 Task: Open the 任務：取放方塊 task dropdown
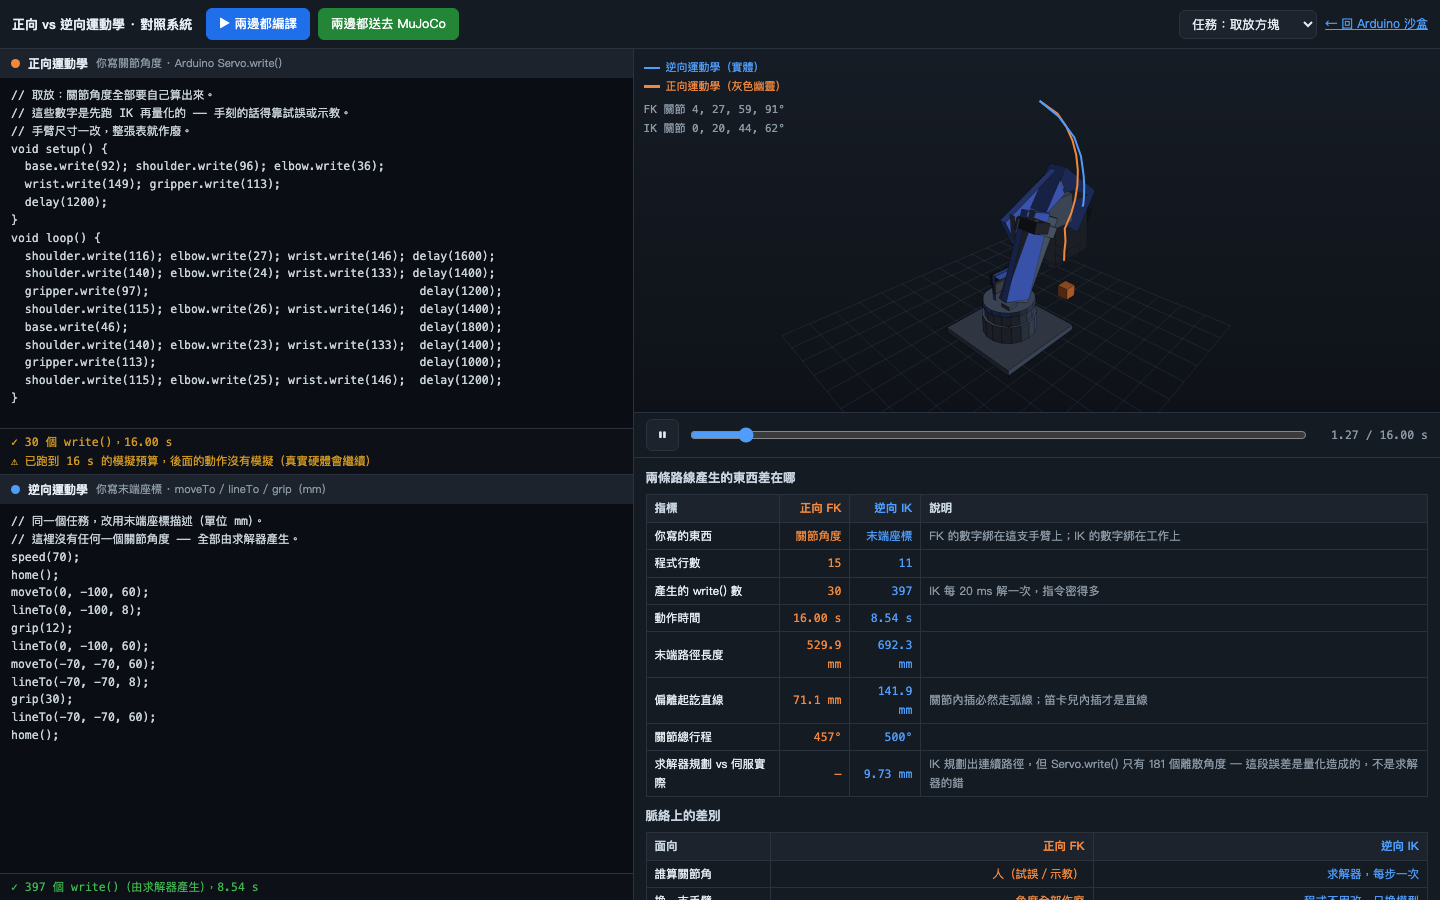[x=1248, y=24]
